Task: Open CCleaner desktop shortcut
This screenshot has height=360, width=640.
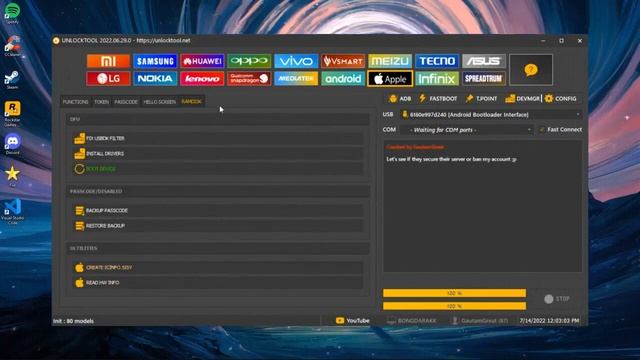Action: coord(12,46)
